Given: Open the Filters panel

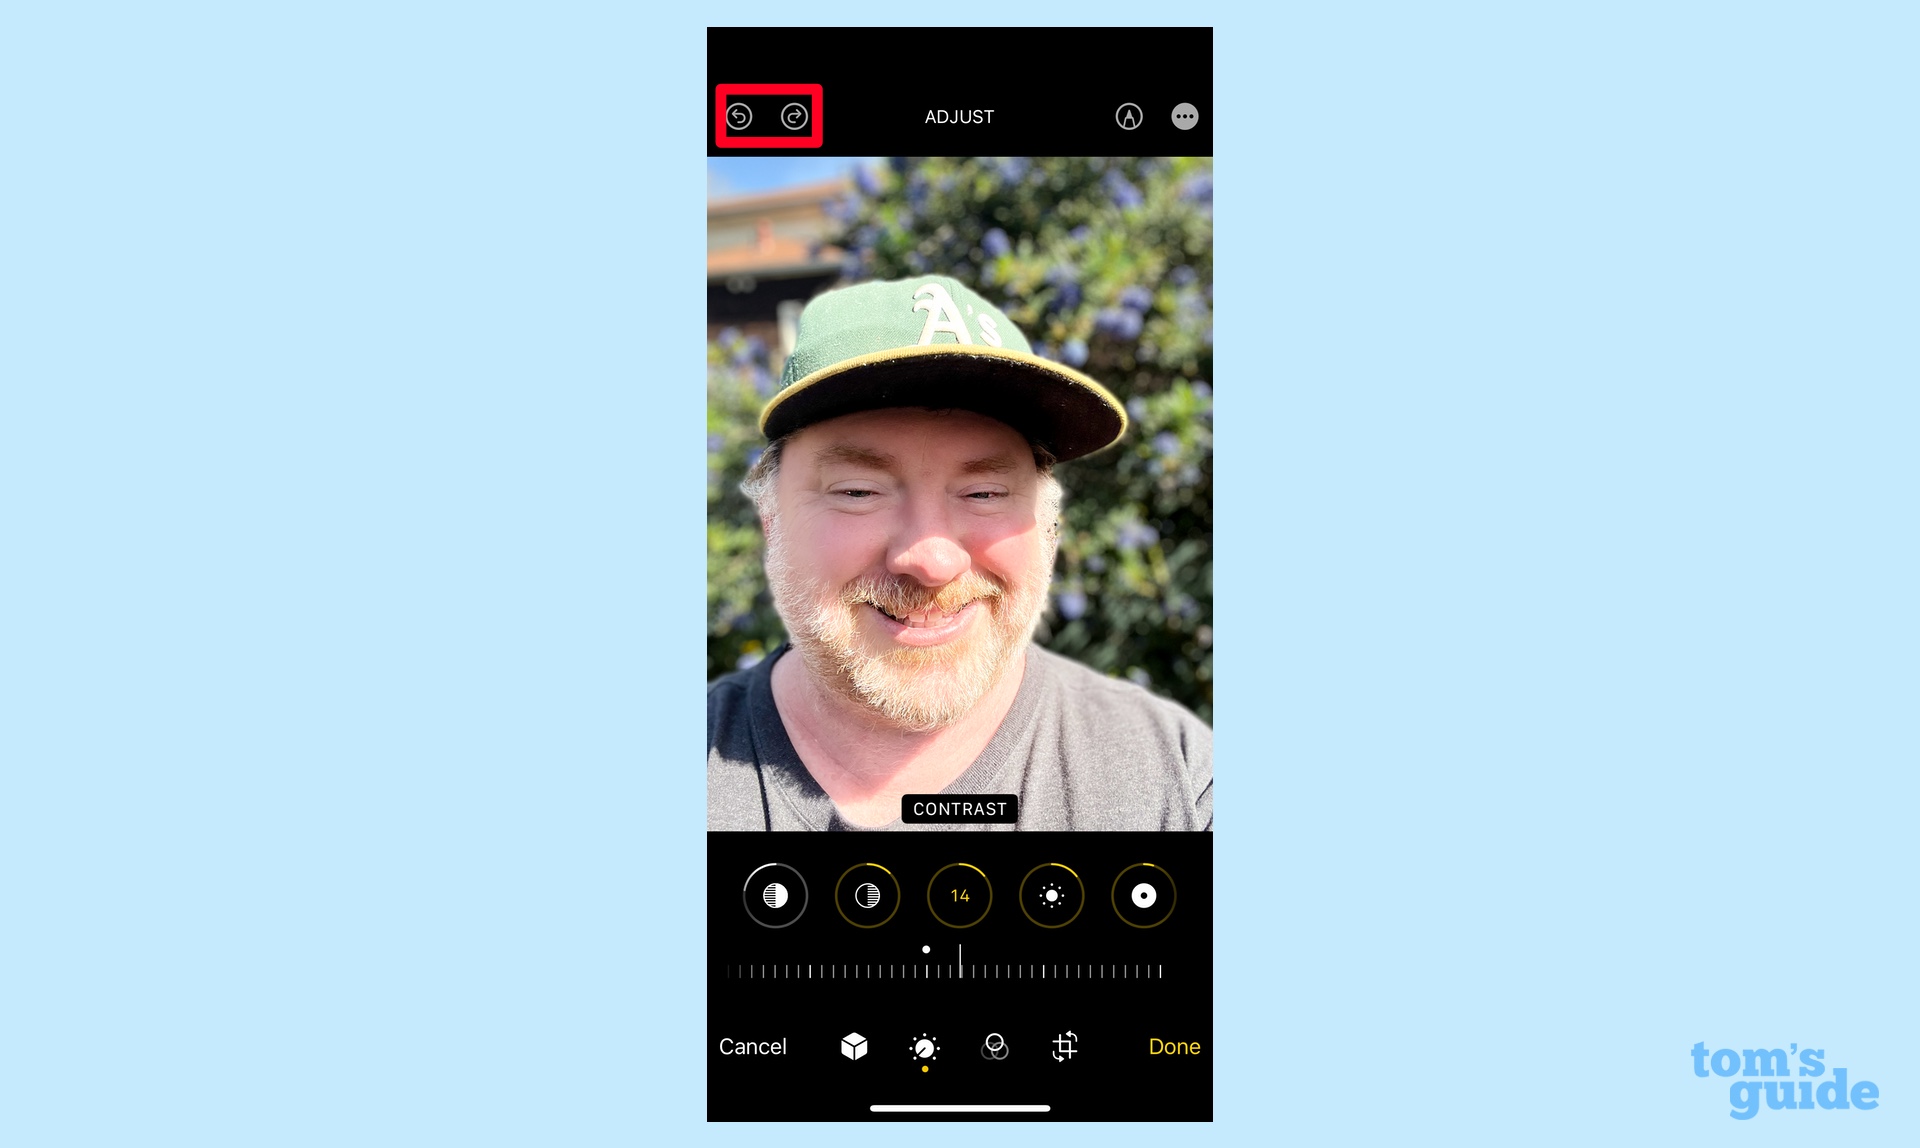Looking at the screenshot, I should pyautogui.click(x=995, y=1046).
